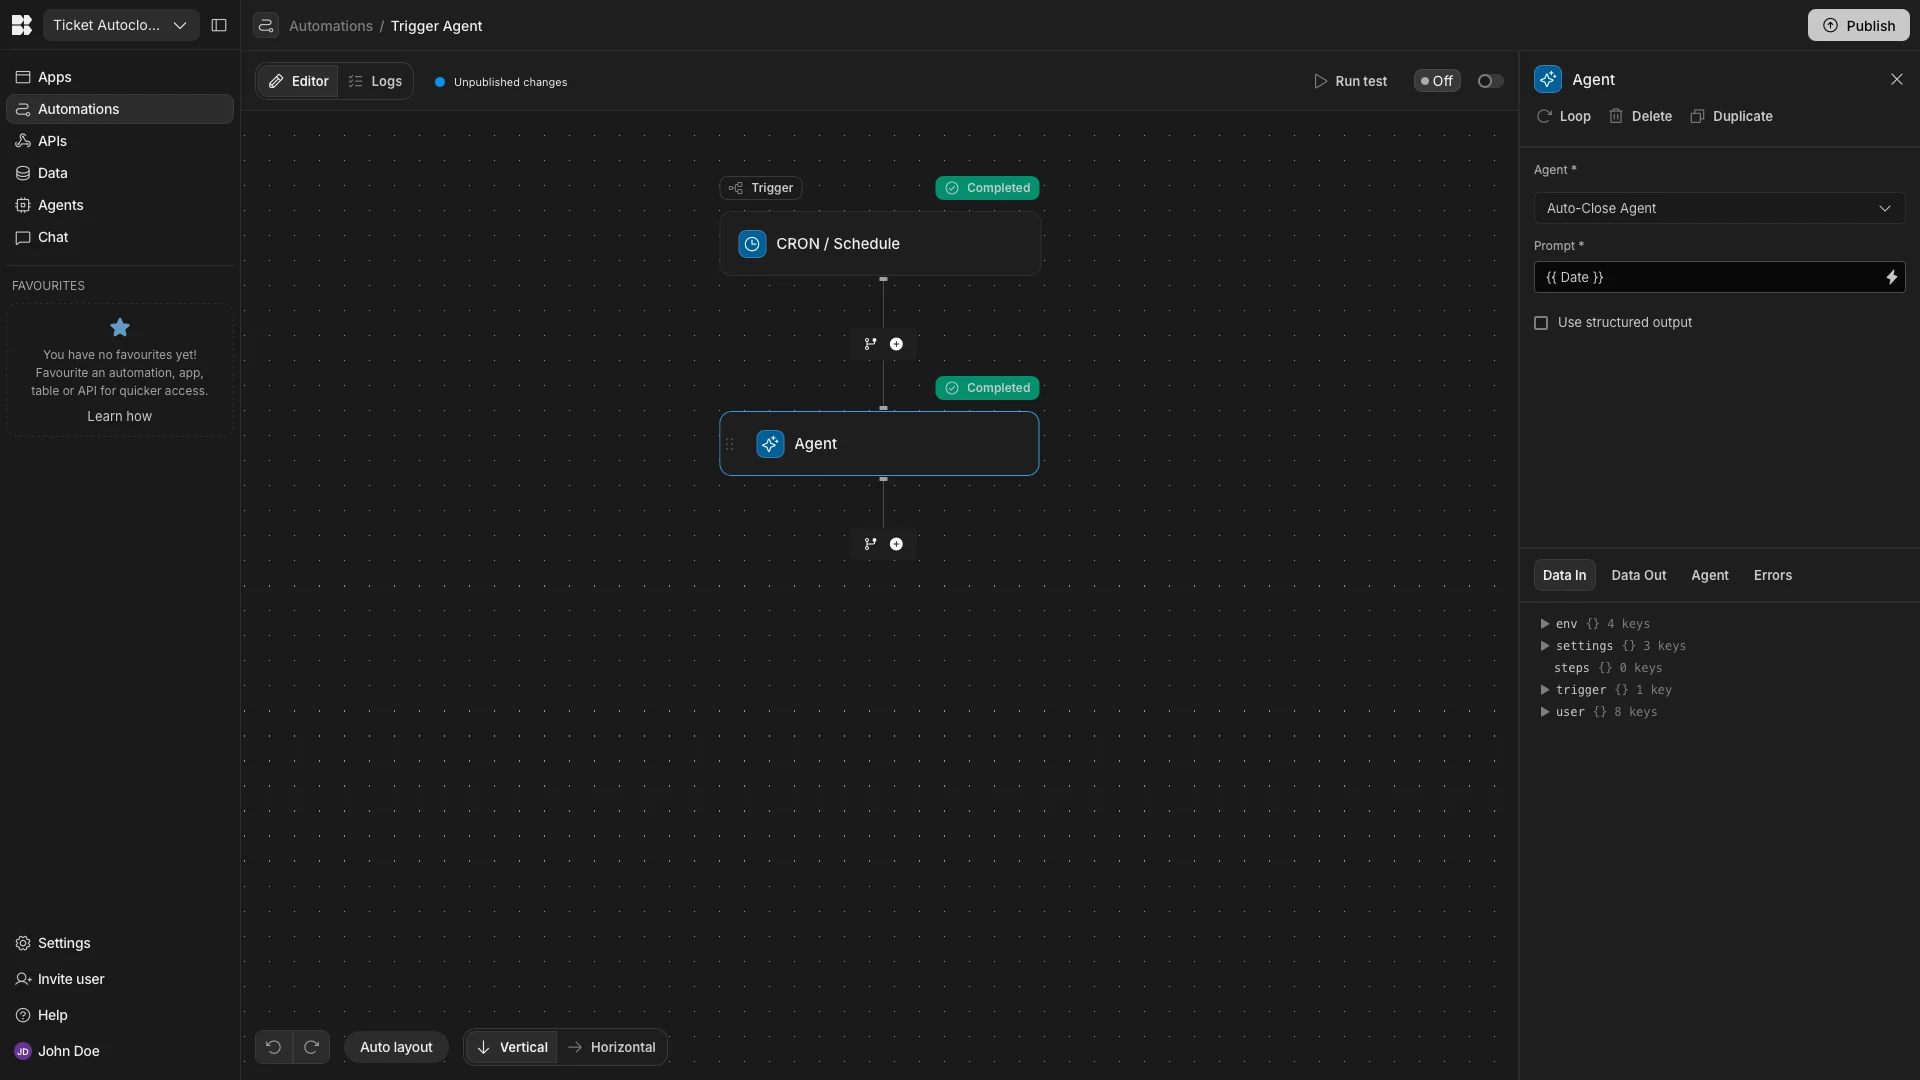Open the Auto-Close Agent dropdown
The image size is (1920, 1080).
coord(1718,208)
